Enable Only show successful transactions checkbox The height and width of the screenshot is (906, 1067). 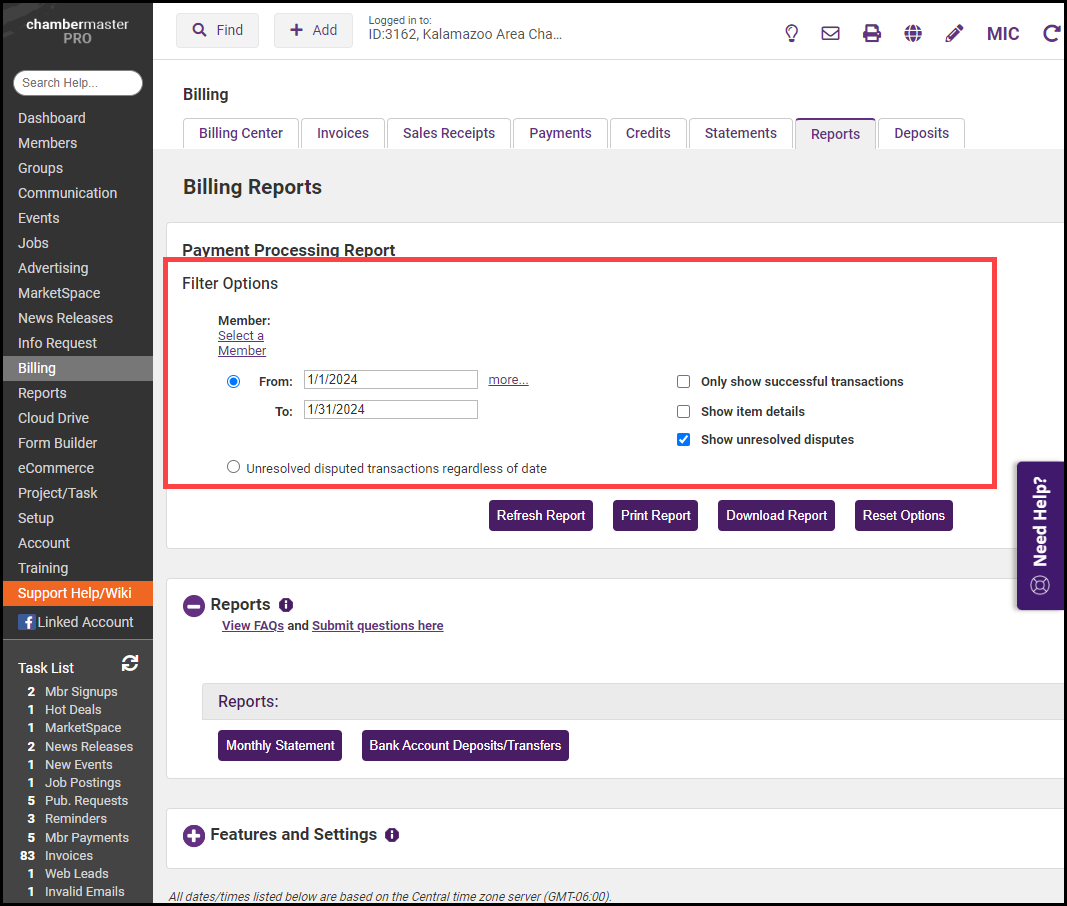684,381
